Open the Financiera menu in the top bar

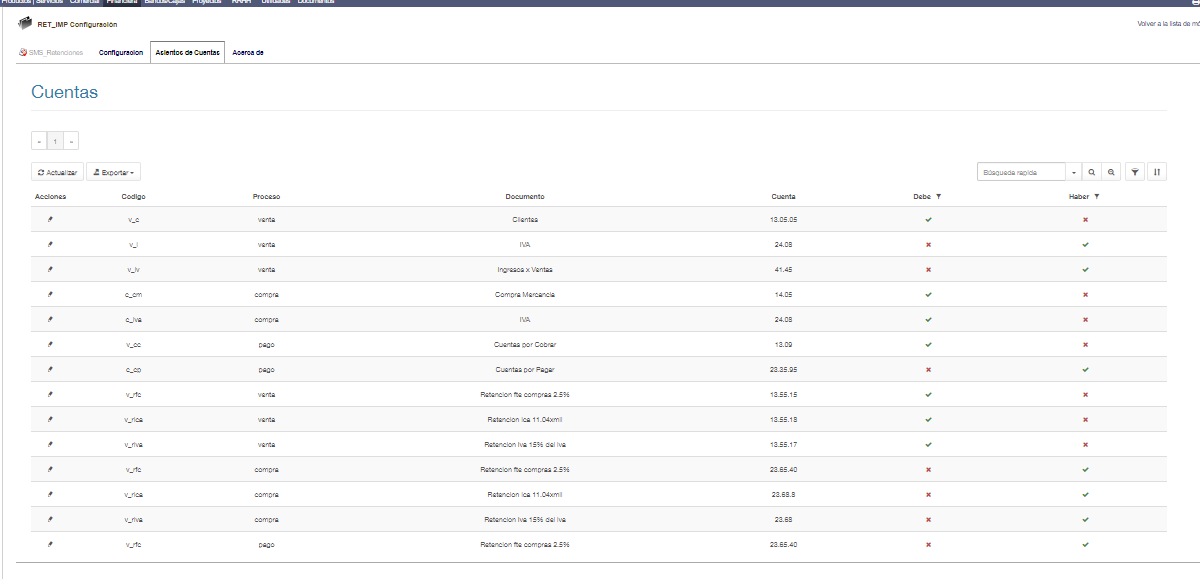pyautogui.click(x=122, y=2)
